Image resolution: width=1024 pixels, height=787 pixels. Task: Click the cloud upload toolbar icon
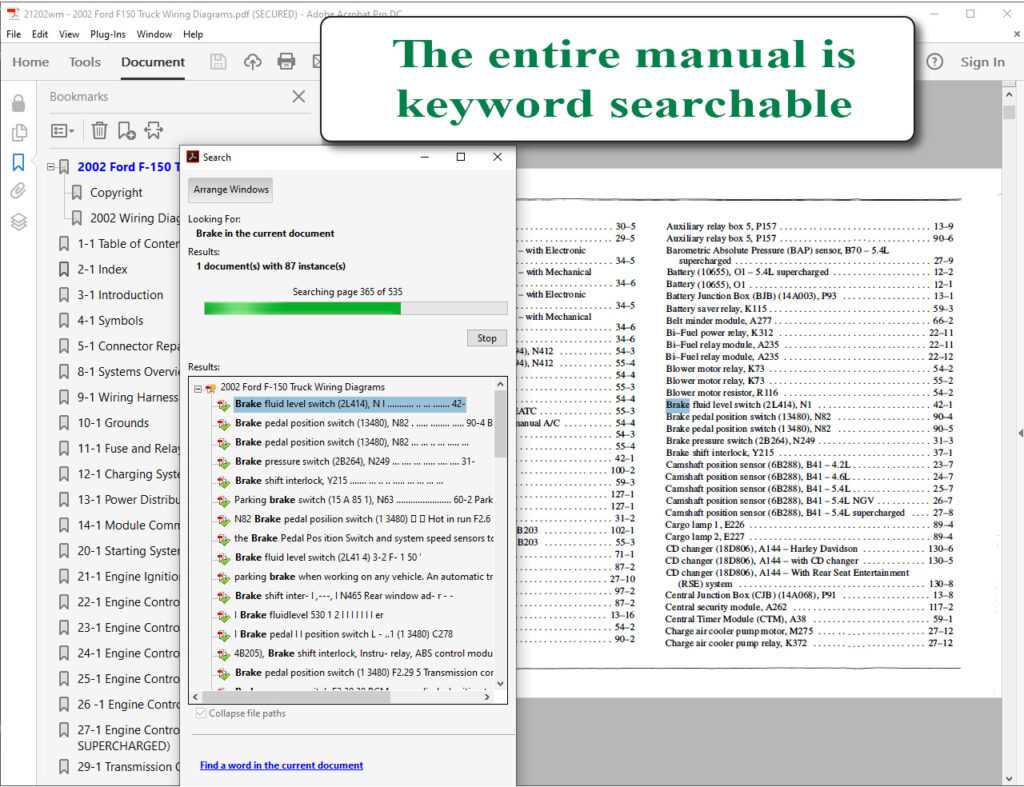pos(253,62)
